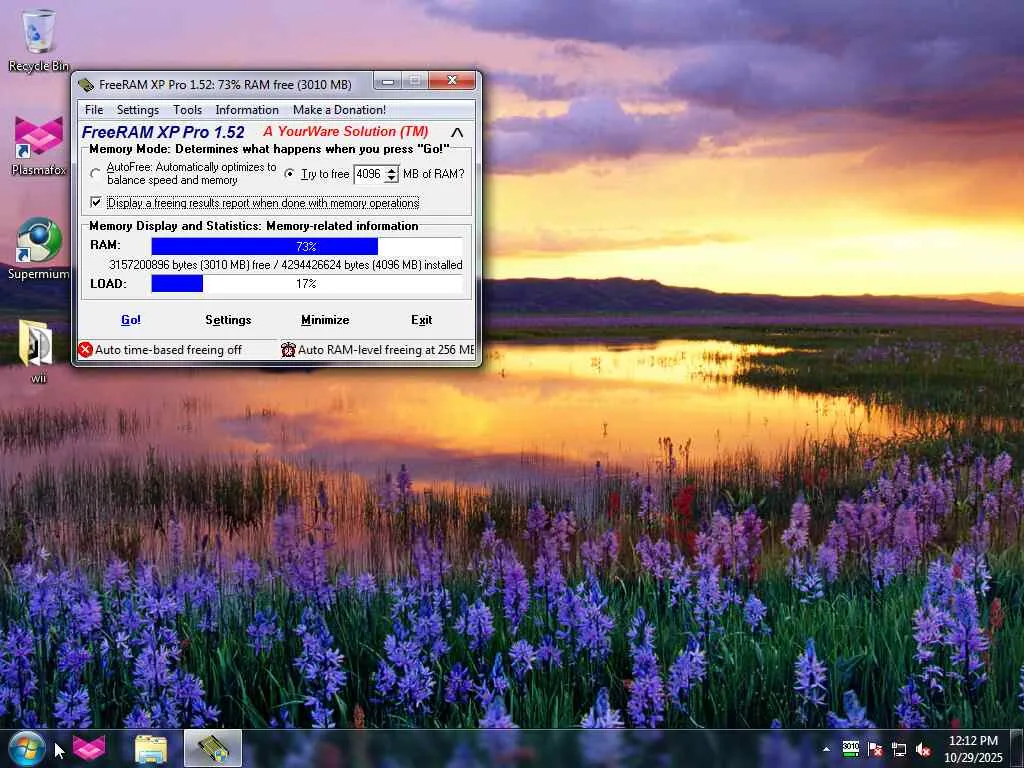The width and height of the screenshot is (1024, 768).
Task: Increase the MB of RAM stepper value
Action: pyautogui.click(x=391, y=170)
